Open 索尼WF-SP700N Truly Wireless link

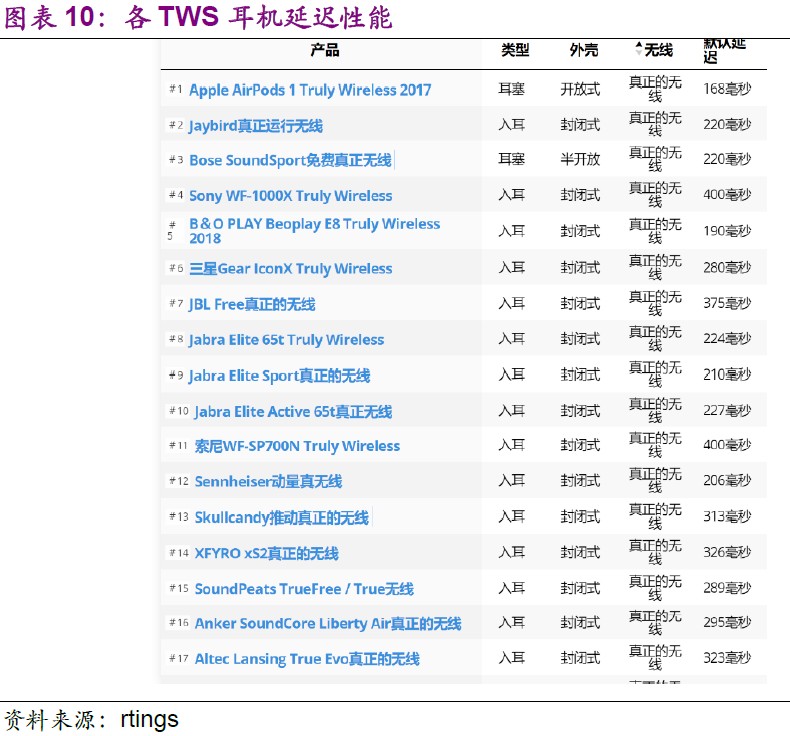[x=297, y=446]
